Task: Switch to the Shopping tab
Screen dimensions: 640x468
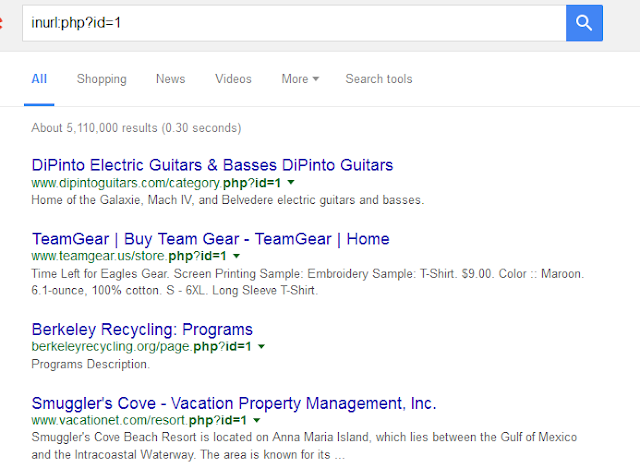Action: 101,79
